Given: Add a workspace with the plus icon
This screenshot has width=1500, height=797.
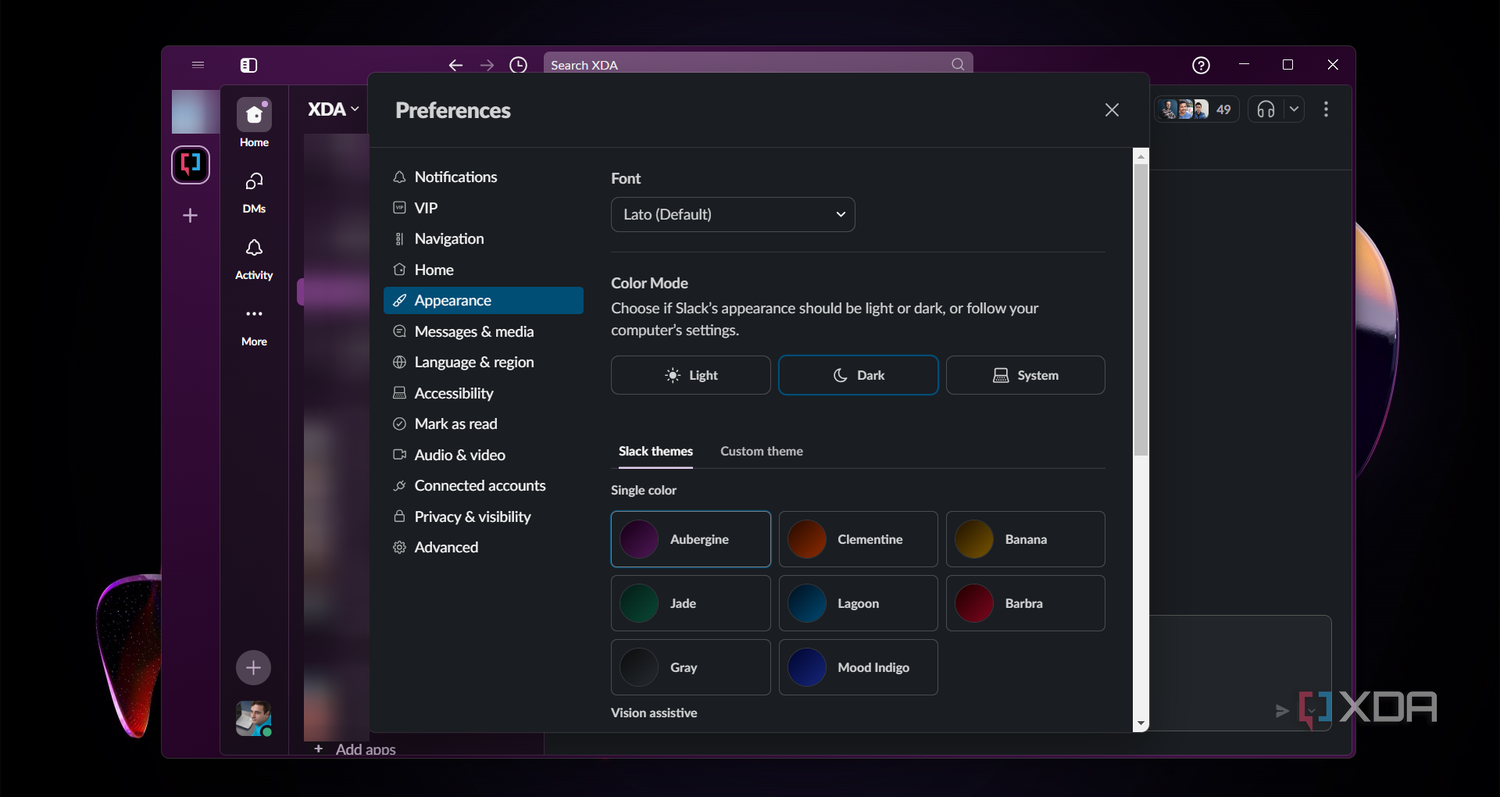Looking at the screenshot, I should coord(190,215).
